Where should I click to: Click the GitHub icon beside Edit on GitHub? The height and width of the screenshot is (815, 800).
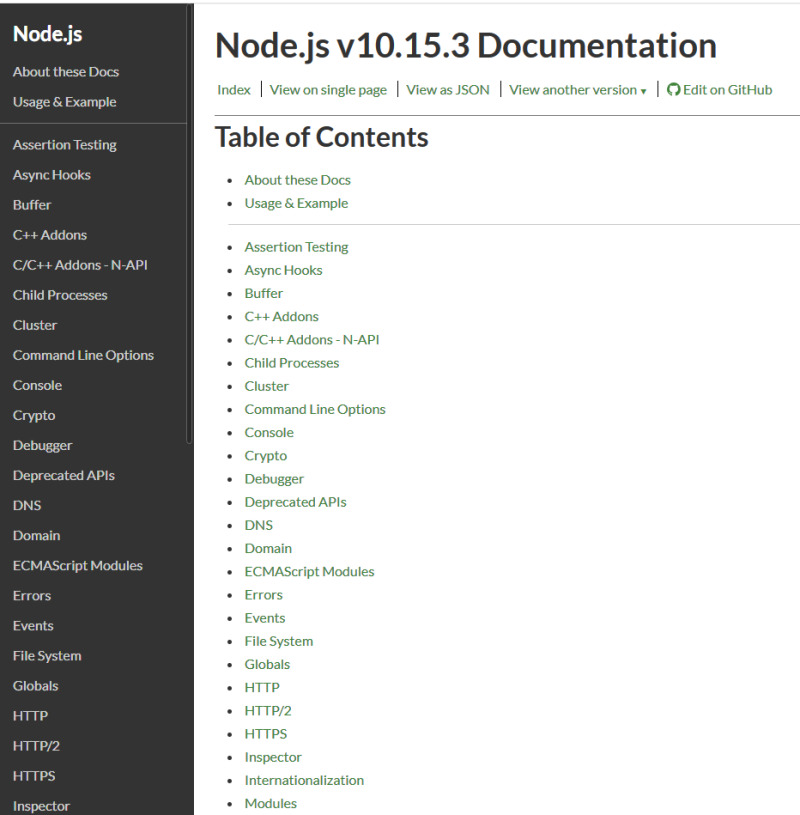coord(673,90)
